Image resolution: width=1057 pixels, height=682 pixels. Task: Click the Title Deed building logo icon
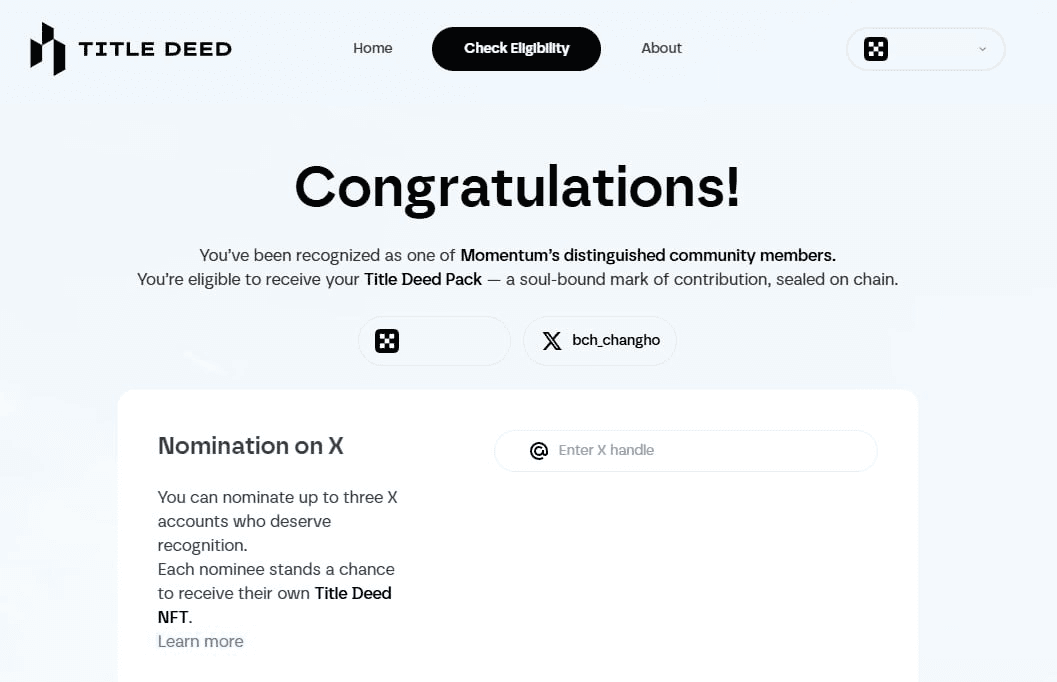click(47, 48)
